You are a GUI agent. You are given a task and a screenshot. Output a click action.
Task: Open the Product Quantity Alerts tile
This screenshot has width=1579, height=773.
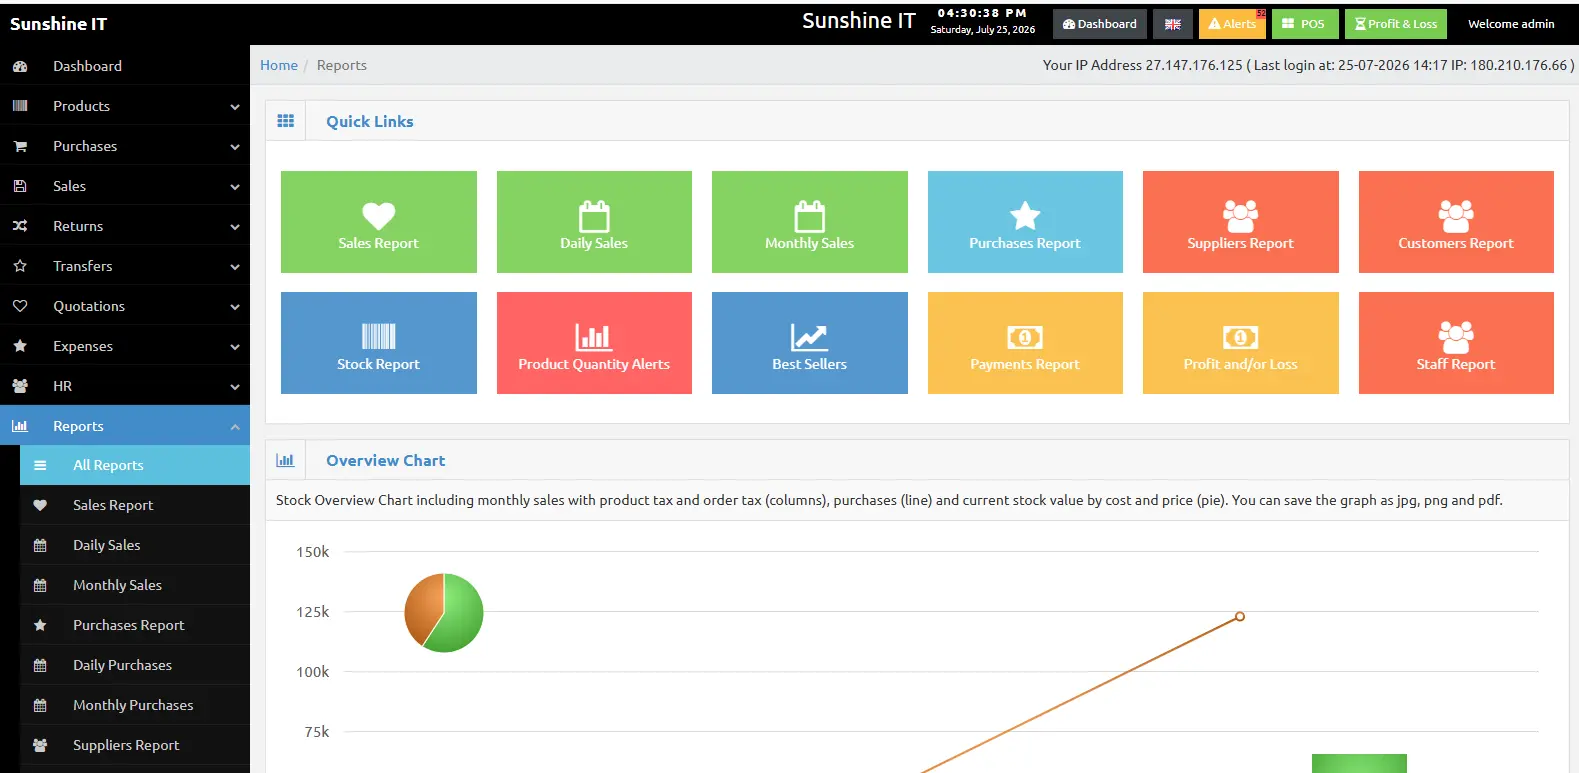click(594, 343)
